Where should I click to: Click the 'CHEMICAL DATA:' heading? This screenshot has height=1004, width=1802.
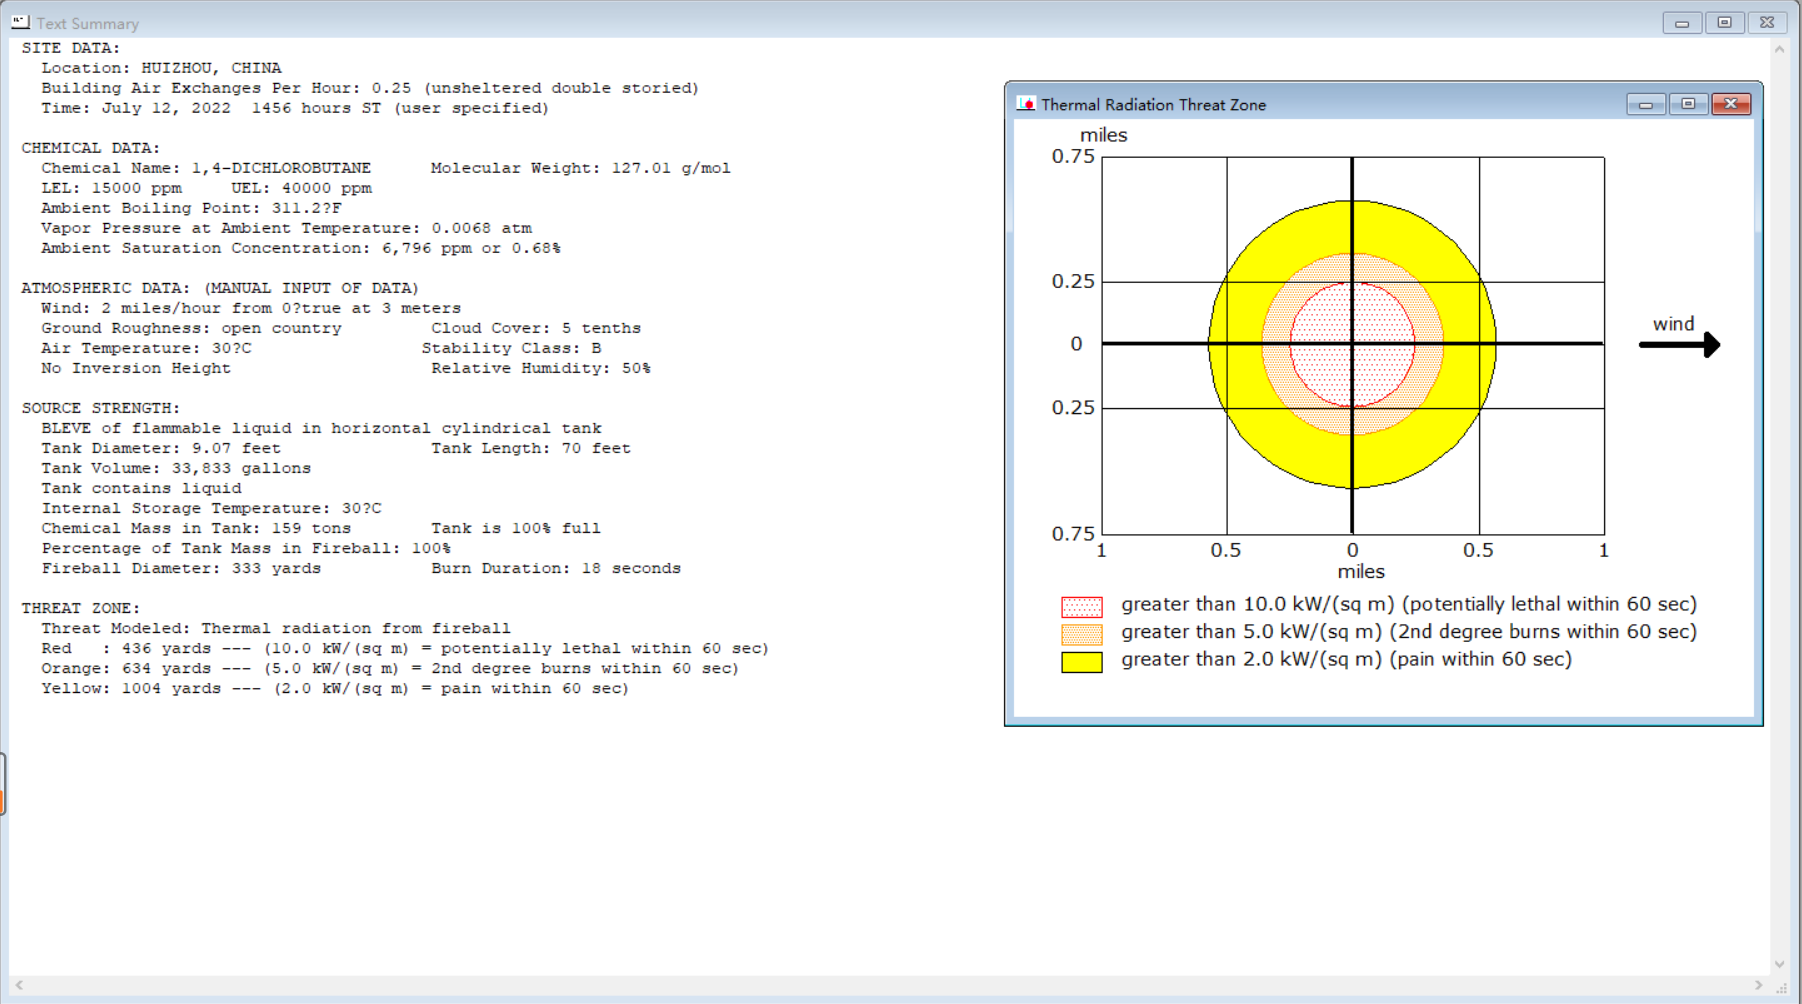(91, 148)
